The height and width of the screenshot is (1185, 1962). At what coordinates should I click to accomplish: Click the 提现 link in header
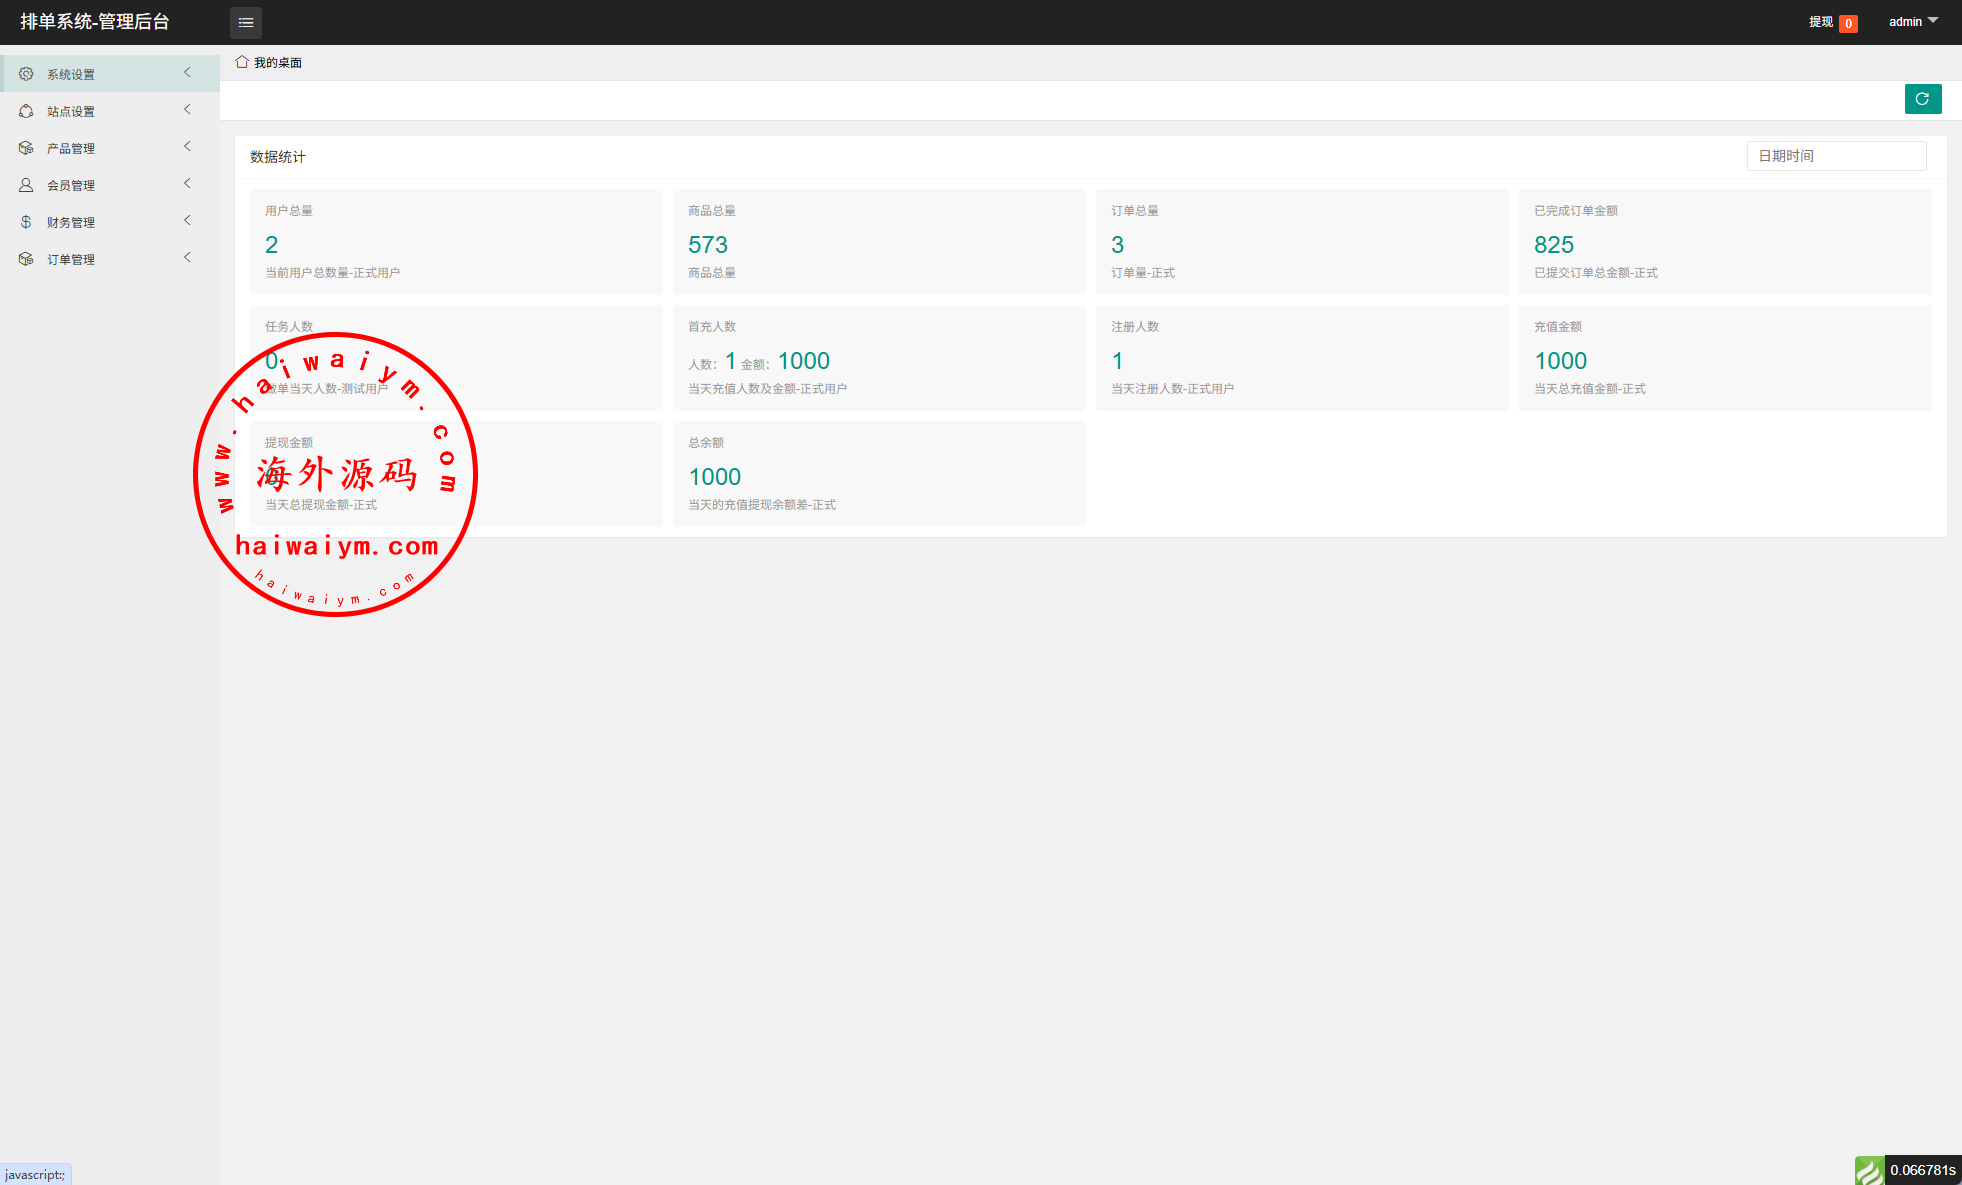coord(1820,22)
